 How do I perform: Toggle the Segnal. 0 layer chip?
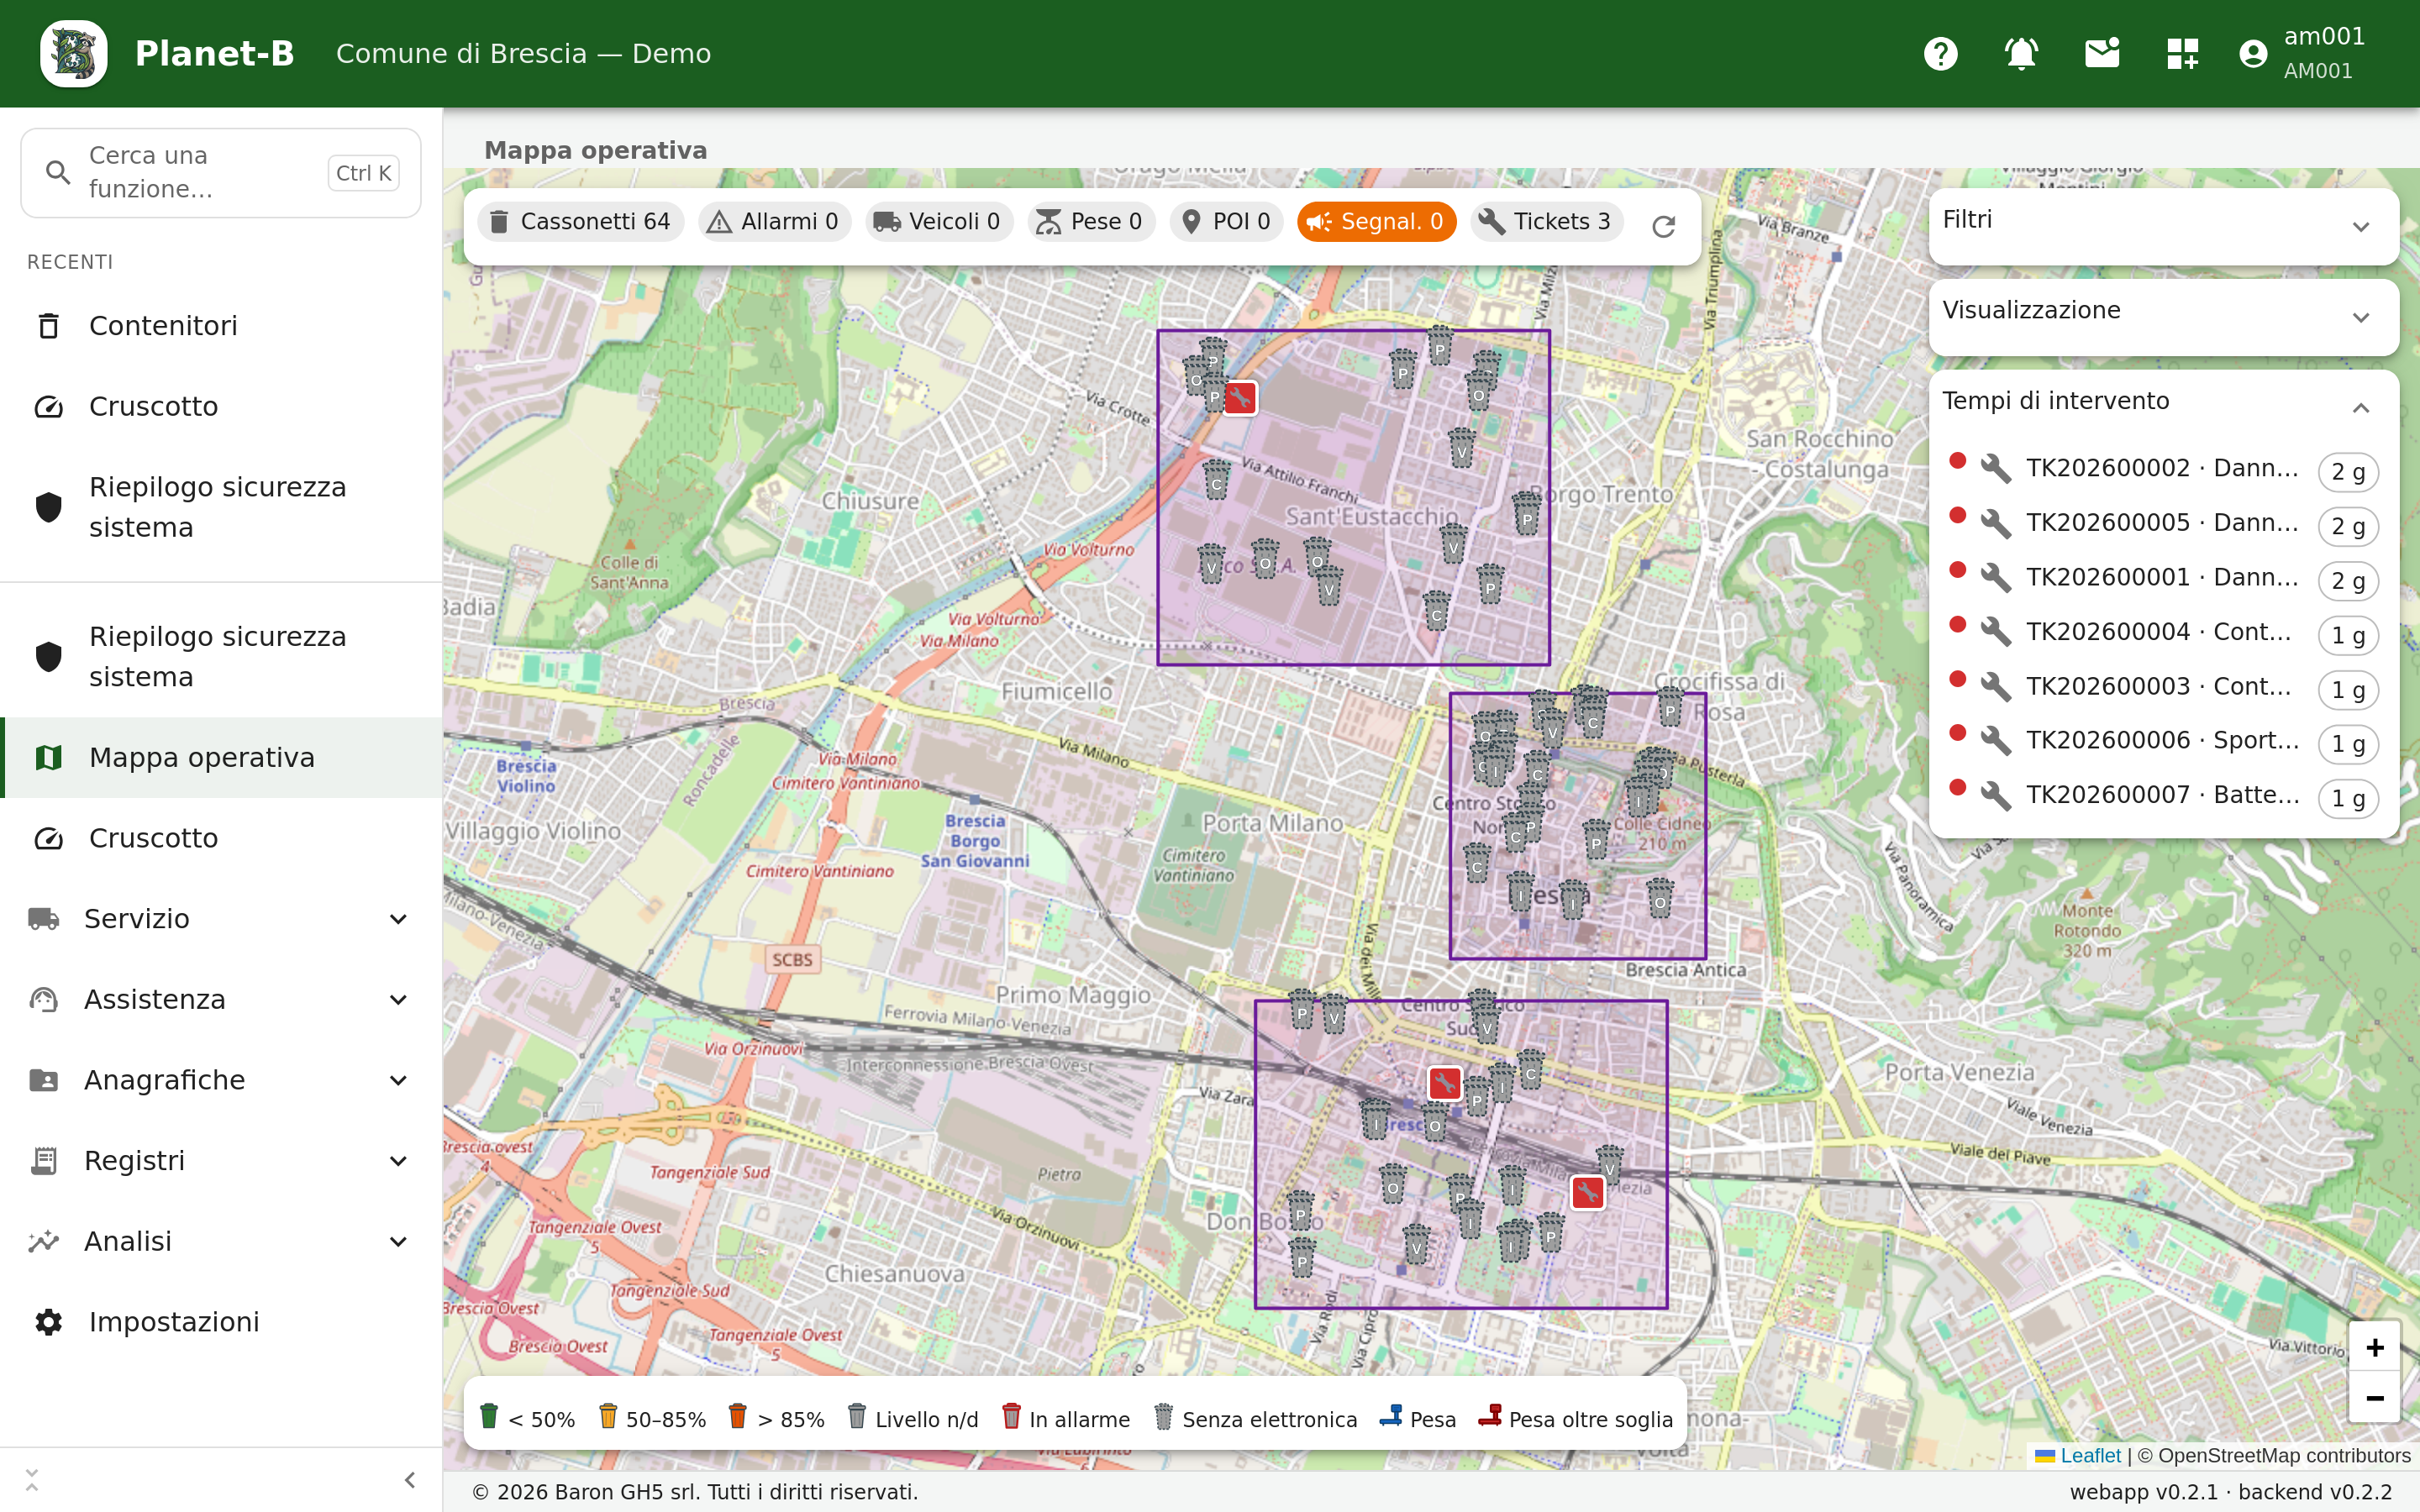tap(1376, 222)
